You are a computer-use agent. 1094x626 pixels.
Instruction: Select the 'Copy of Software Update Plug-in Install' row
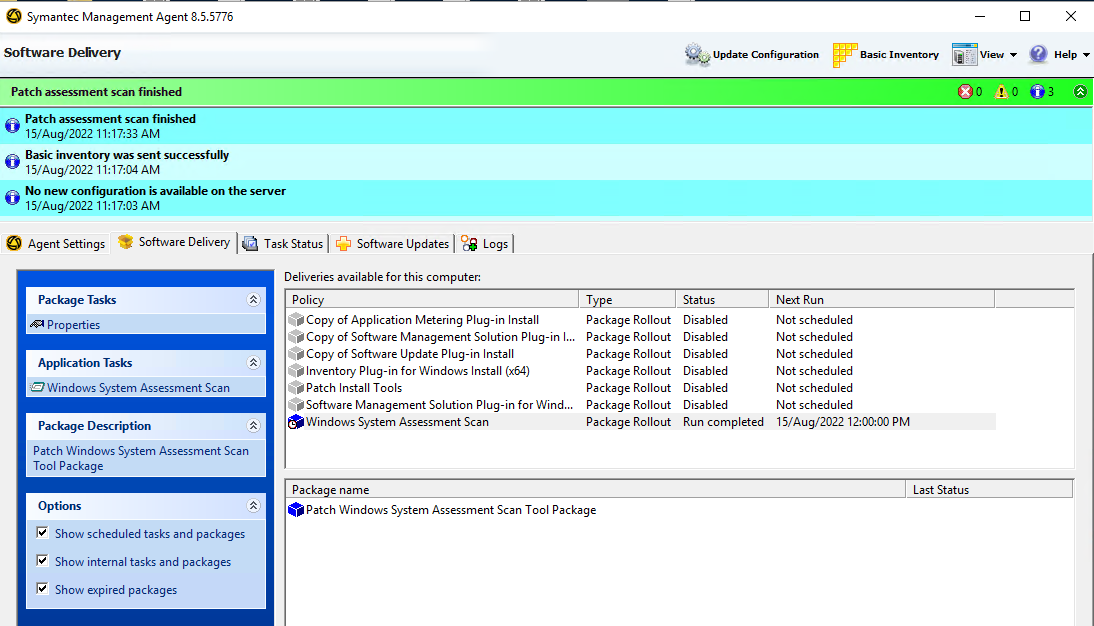pos(641,354)
